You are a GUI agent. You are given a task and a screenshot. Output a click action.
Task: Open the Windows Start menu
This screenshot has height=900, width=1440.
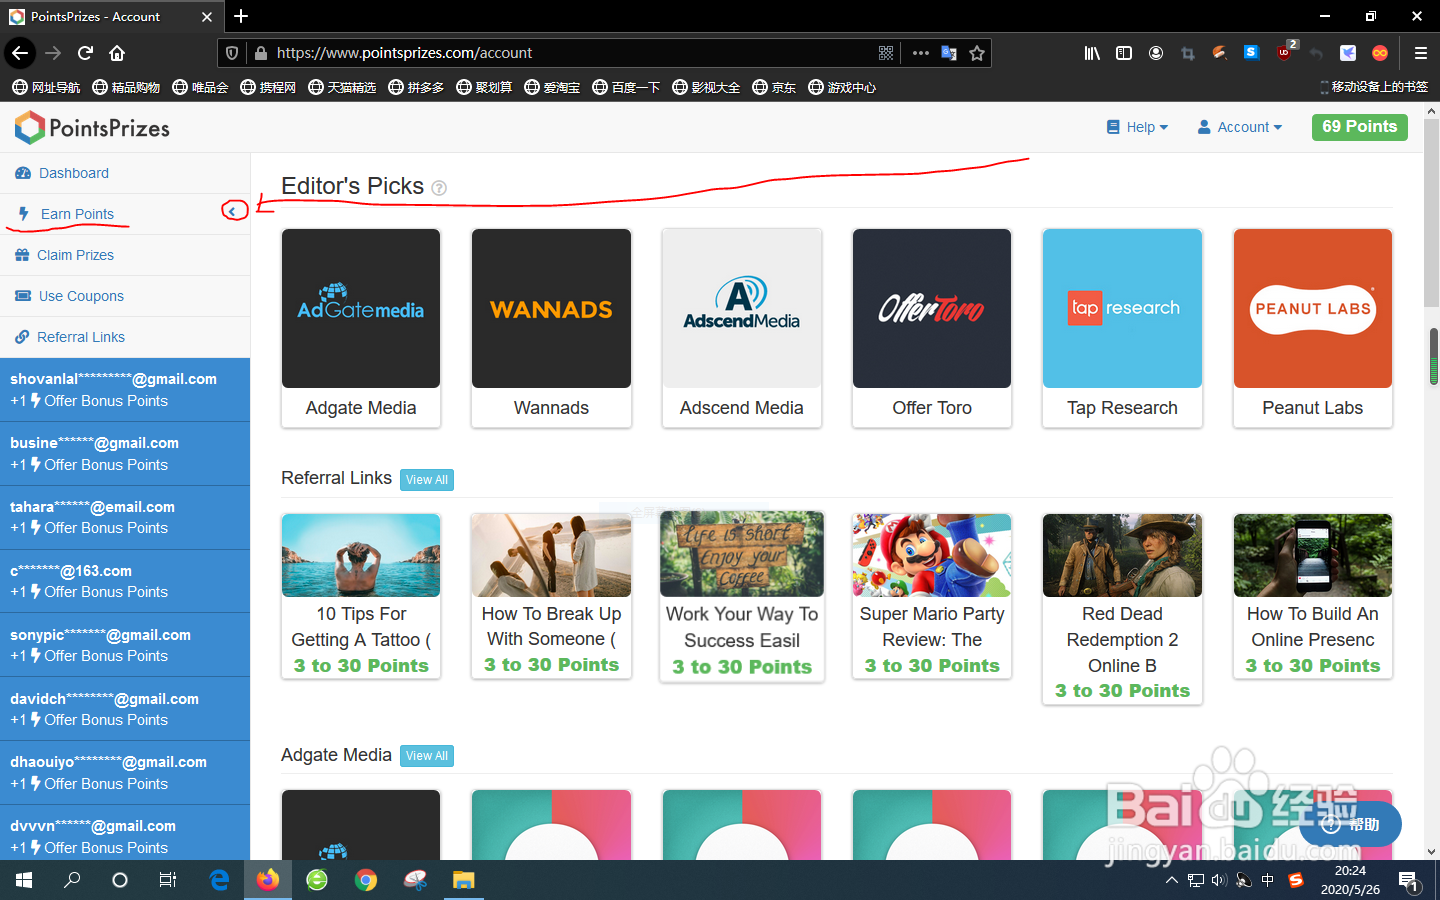[x=24, y=880]
